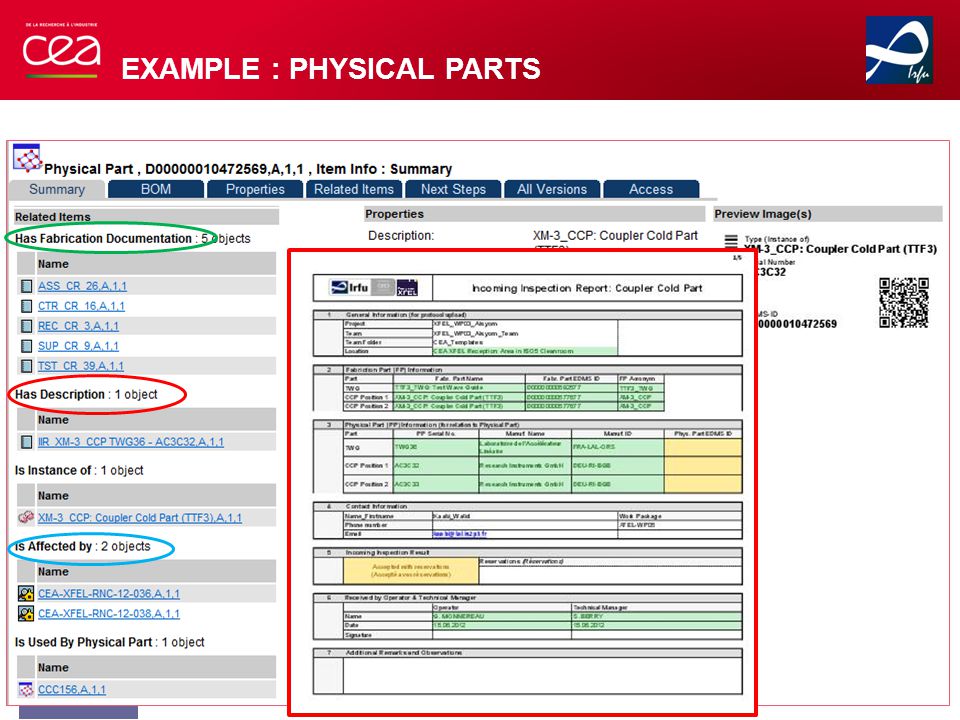Click the Is Used By Physical Part heading
The width and height of the screenshot is (960, 720).
pyautogui.click(x=83, y=642)
